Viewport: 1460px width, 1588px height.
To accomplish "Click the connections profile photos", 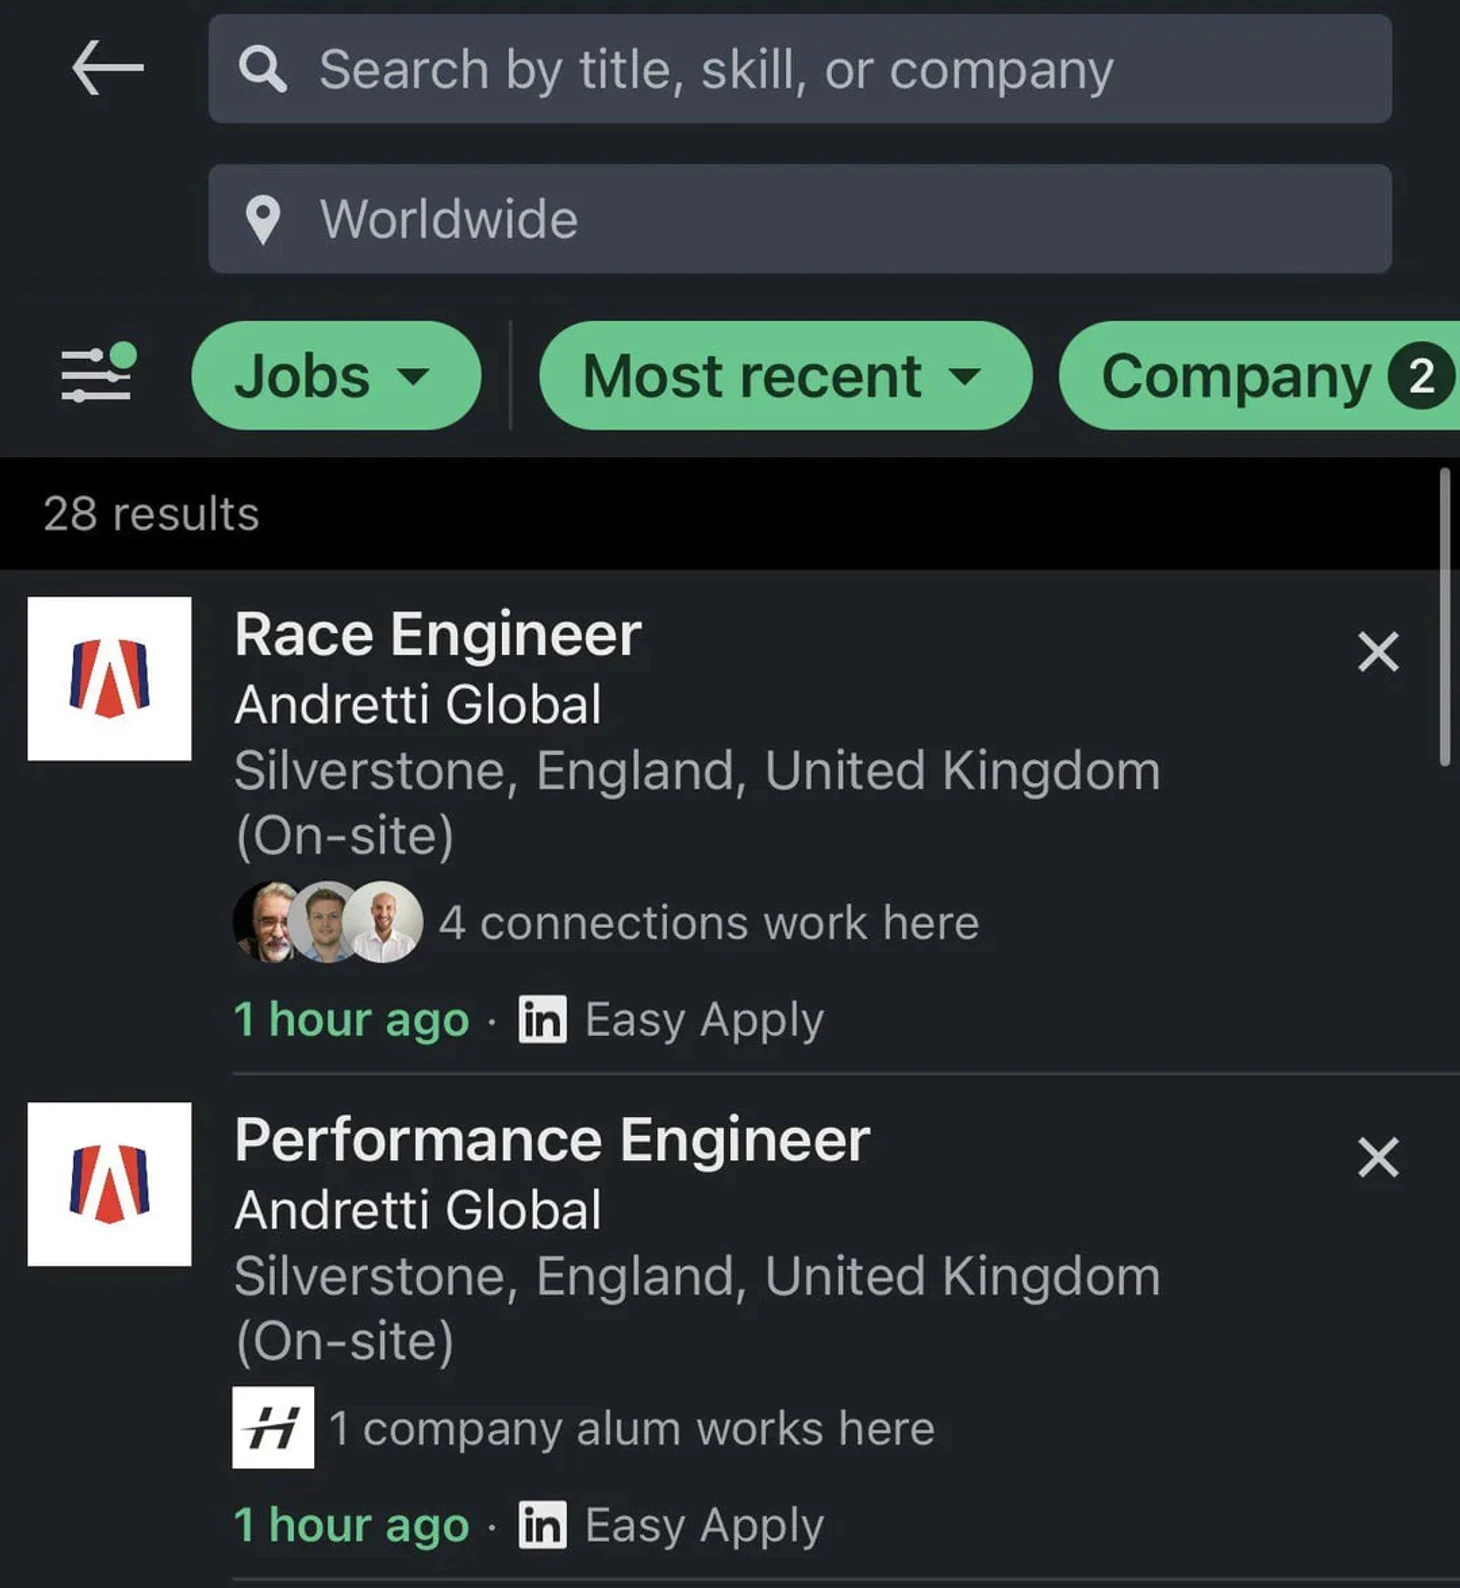I will tap(328, 922).
